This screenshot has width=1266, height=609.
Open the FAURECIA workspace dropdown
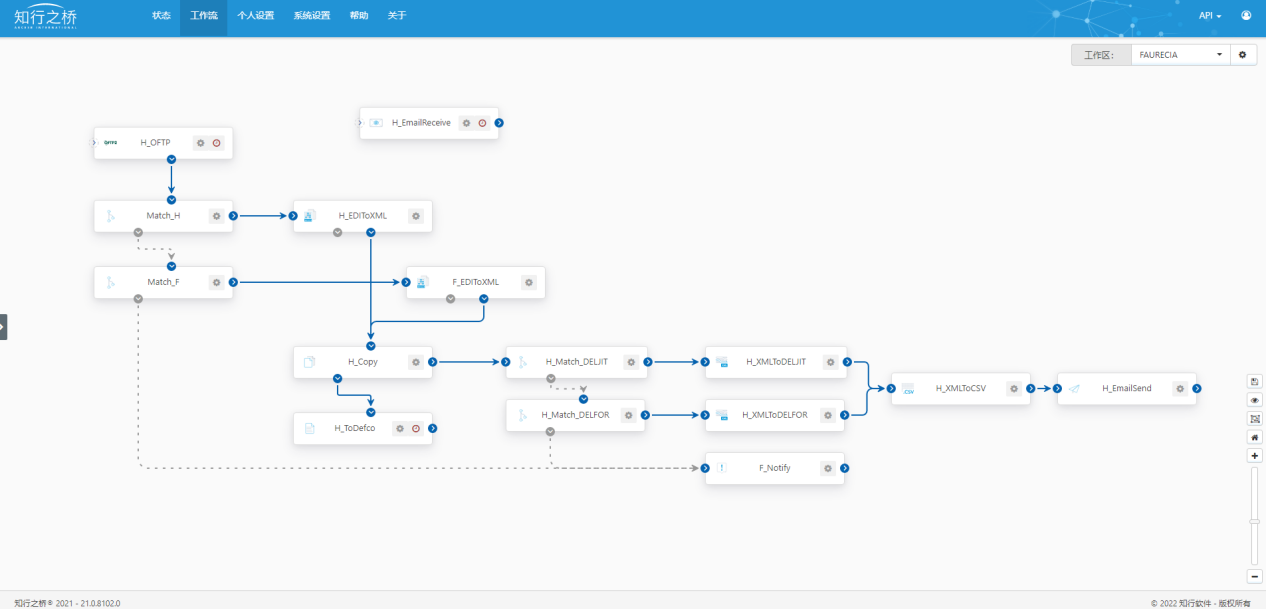coord(1181,55)
